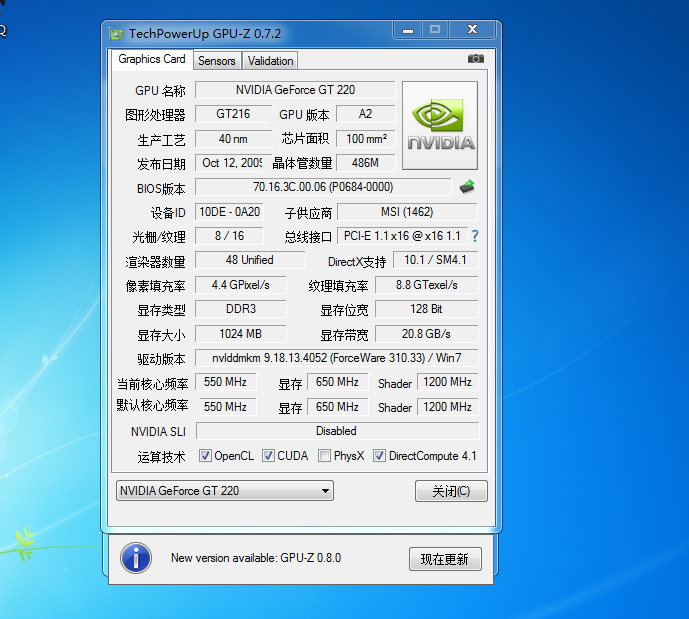Click the BIOS version field 70.16.3C.00.06

pyautogui.click(x=322, y=187)
